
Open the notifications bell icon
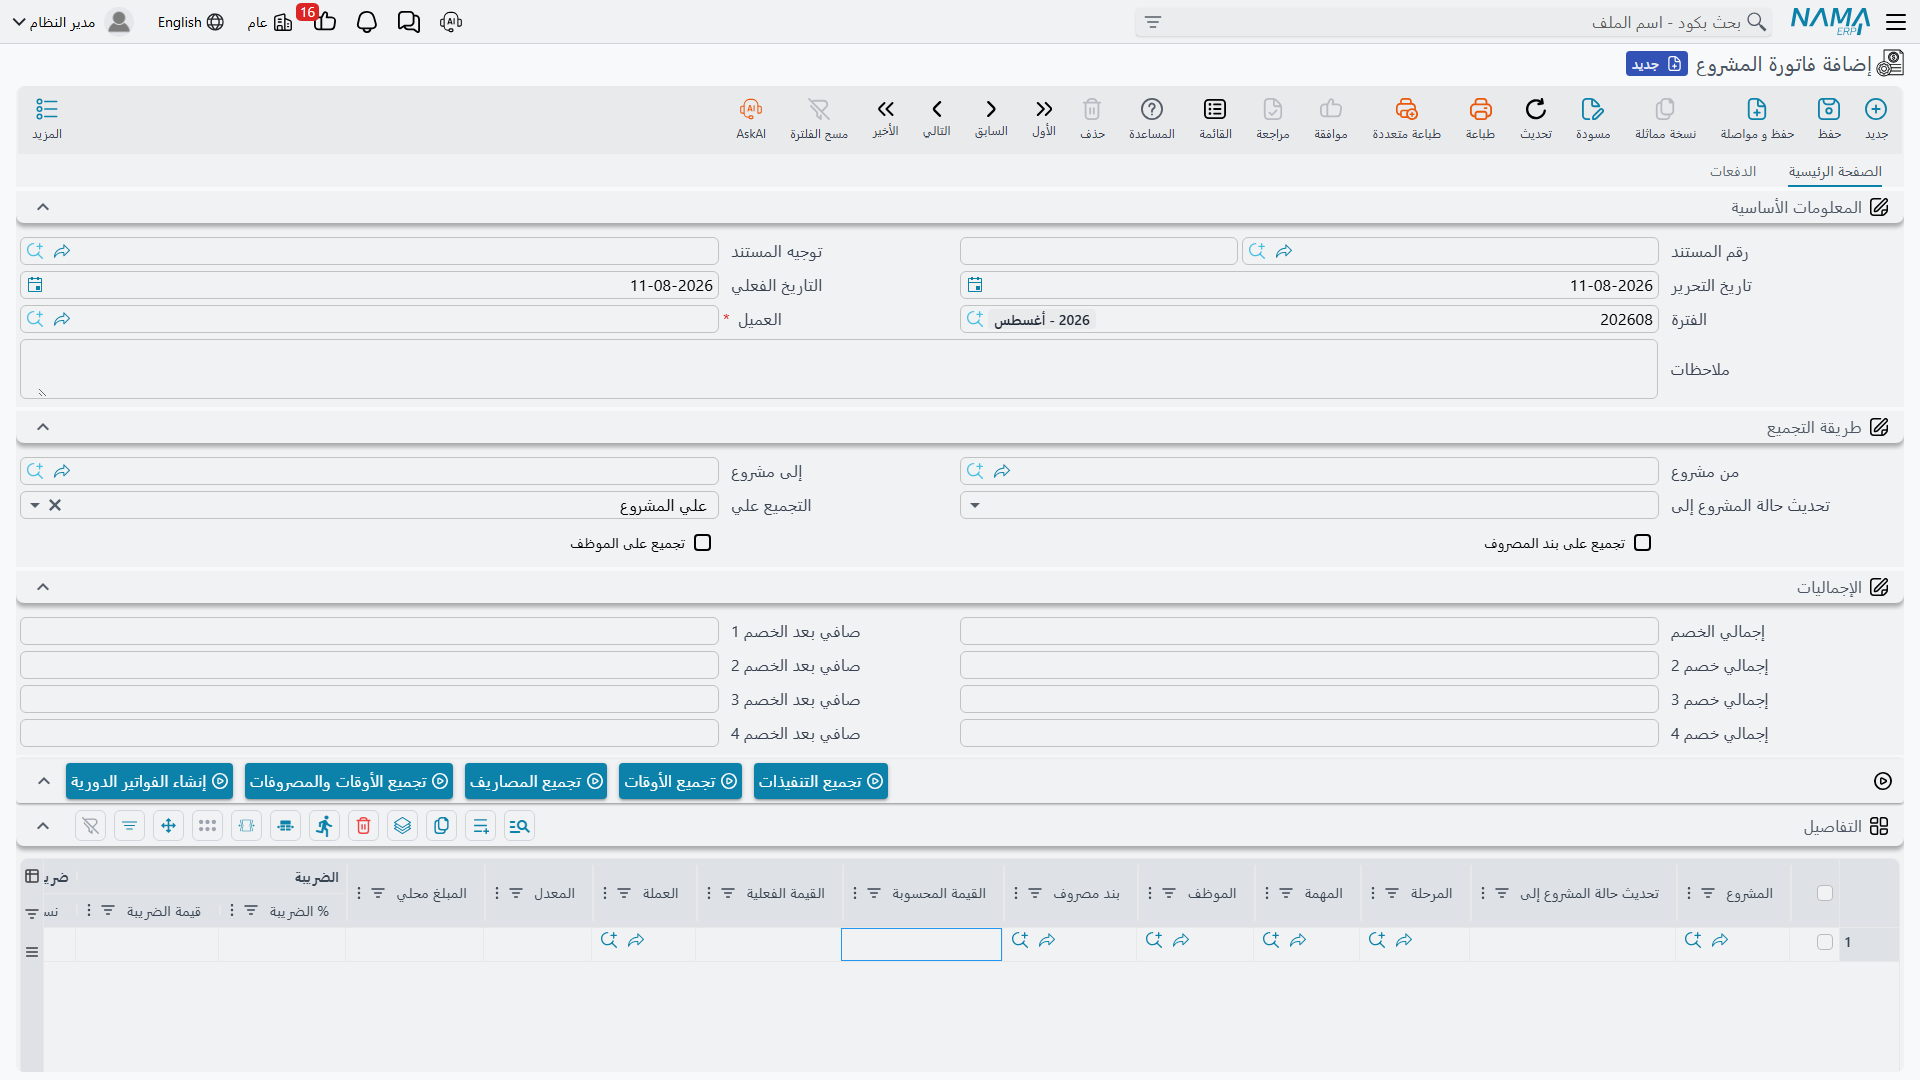click(367, 22)
